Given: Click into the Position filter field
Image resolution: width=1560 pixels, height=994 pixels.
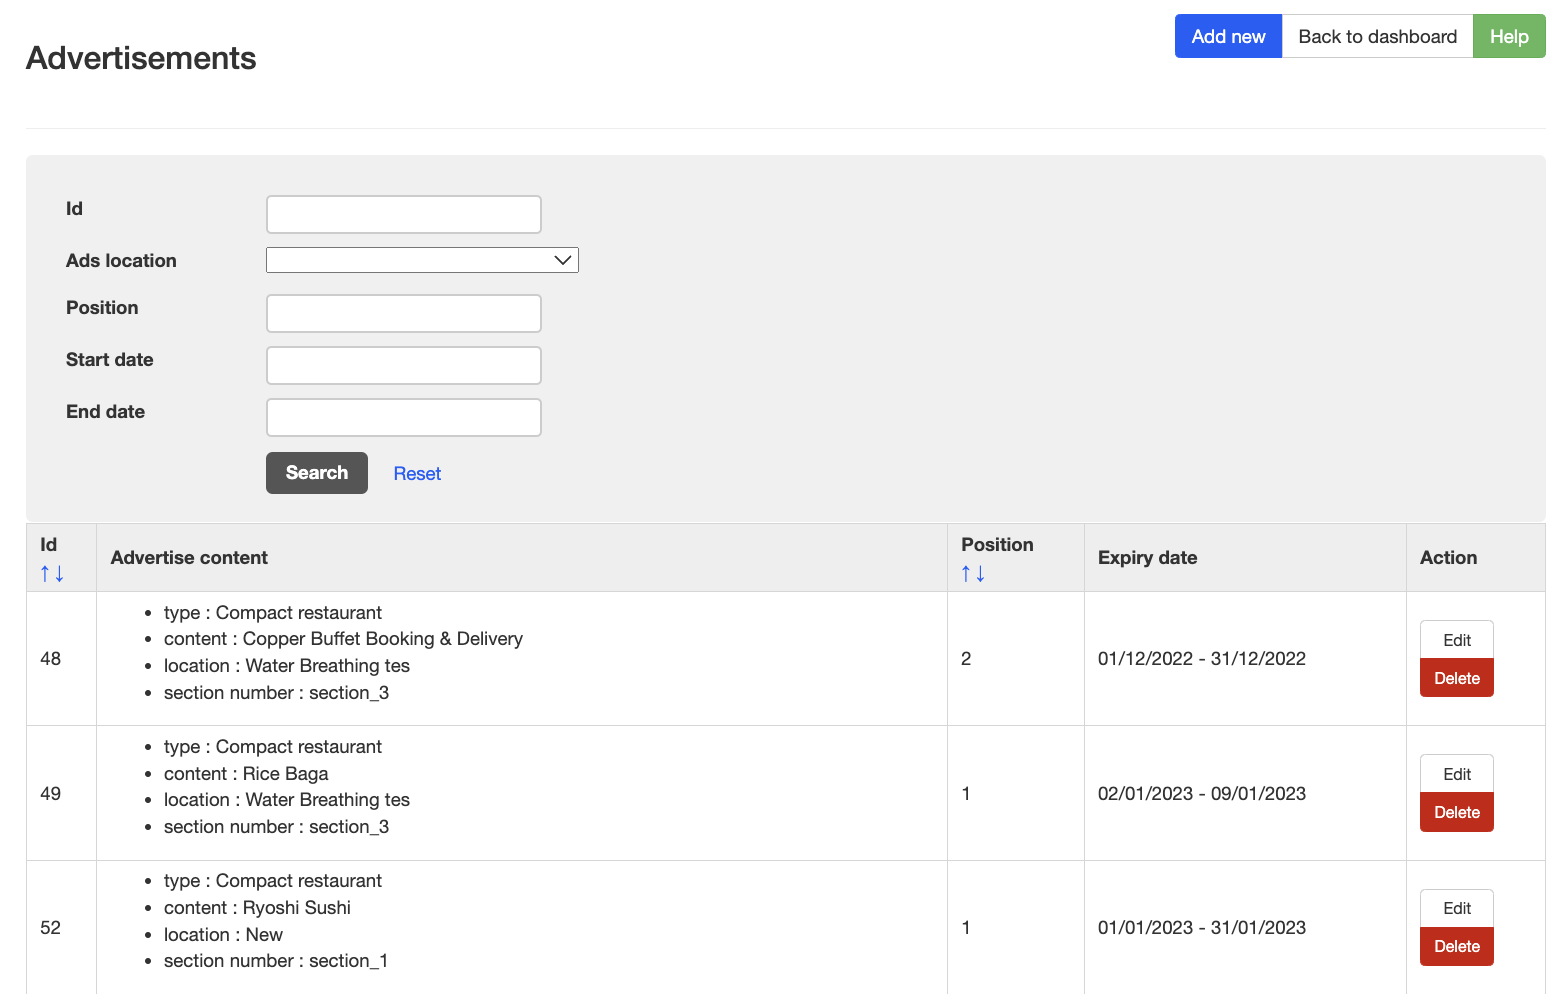Looking at the screenshot, I should point(403,313).
